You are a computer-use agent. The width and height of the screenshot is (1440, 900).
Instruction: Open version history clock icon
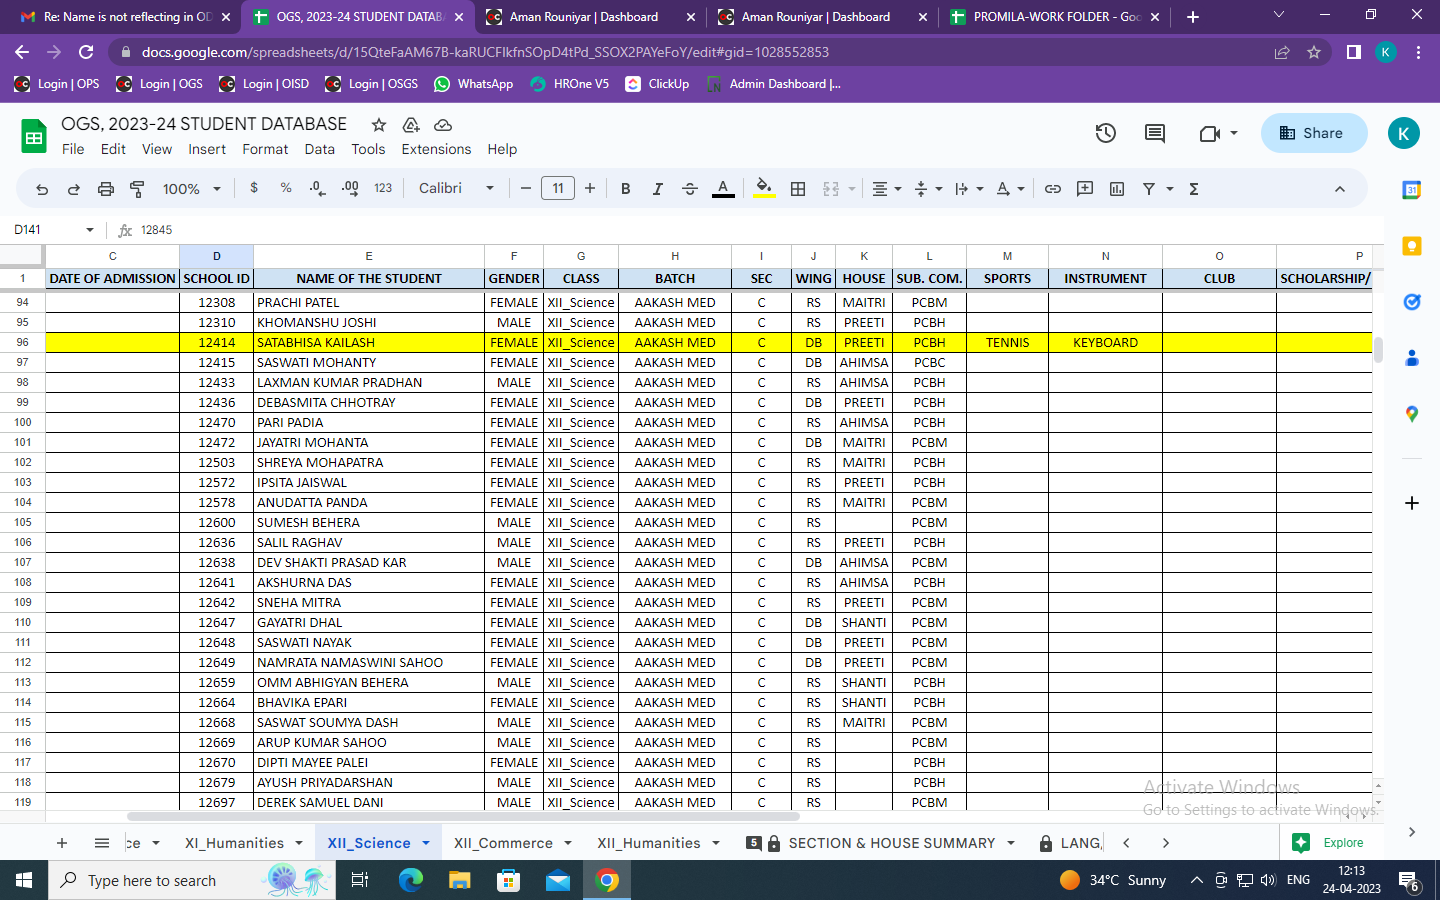[x=1105, y=133]
